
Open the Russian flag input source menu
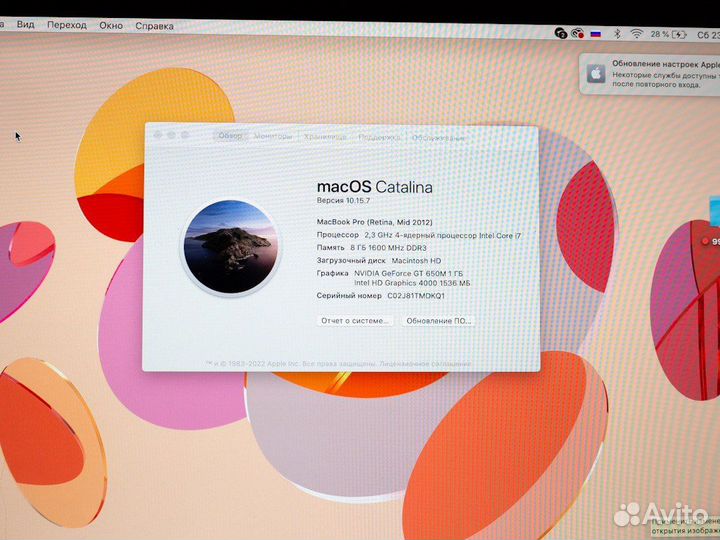(596, 34)
